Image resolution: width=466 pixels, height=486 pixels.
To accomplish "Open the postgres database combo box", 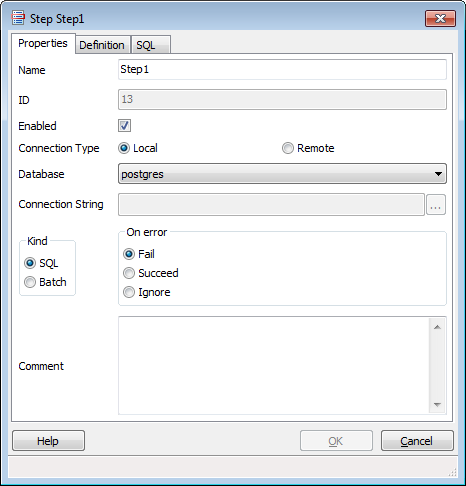I will [x=282, y=174].
